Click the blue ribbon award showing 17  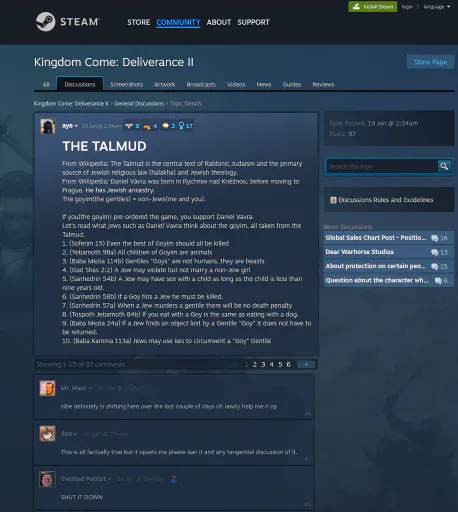(x=181, y=126)
